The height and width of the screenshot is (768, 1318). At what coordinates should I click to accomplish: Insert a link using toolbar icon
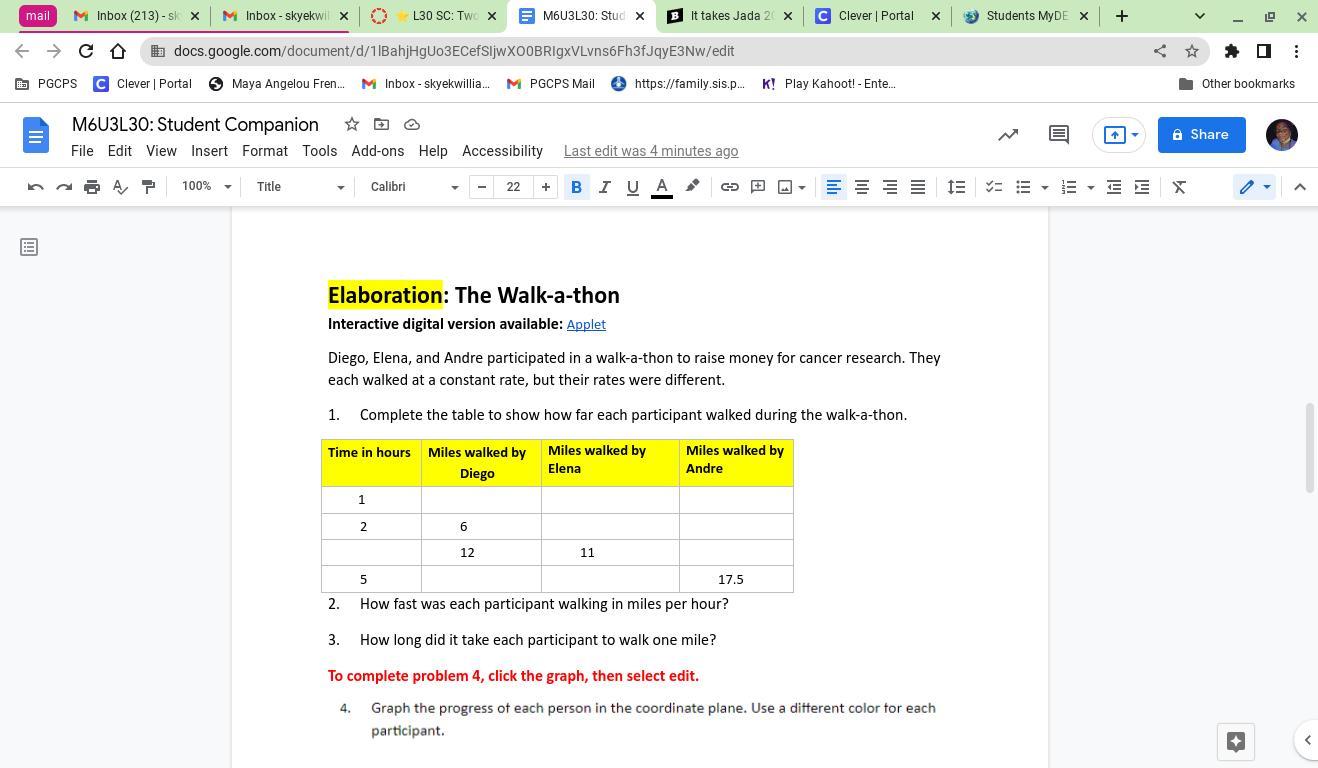click(730, 187)
